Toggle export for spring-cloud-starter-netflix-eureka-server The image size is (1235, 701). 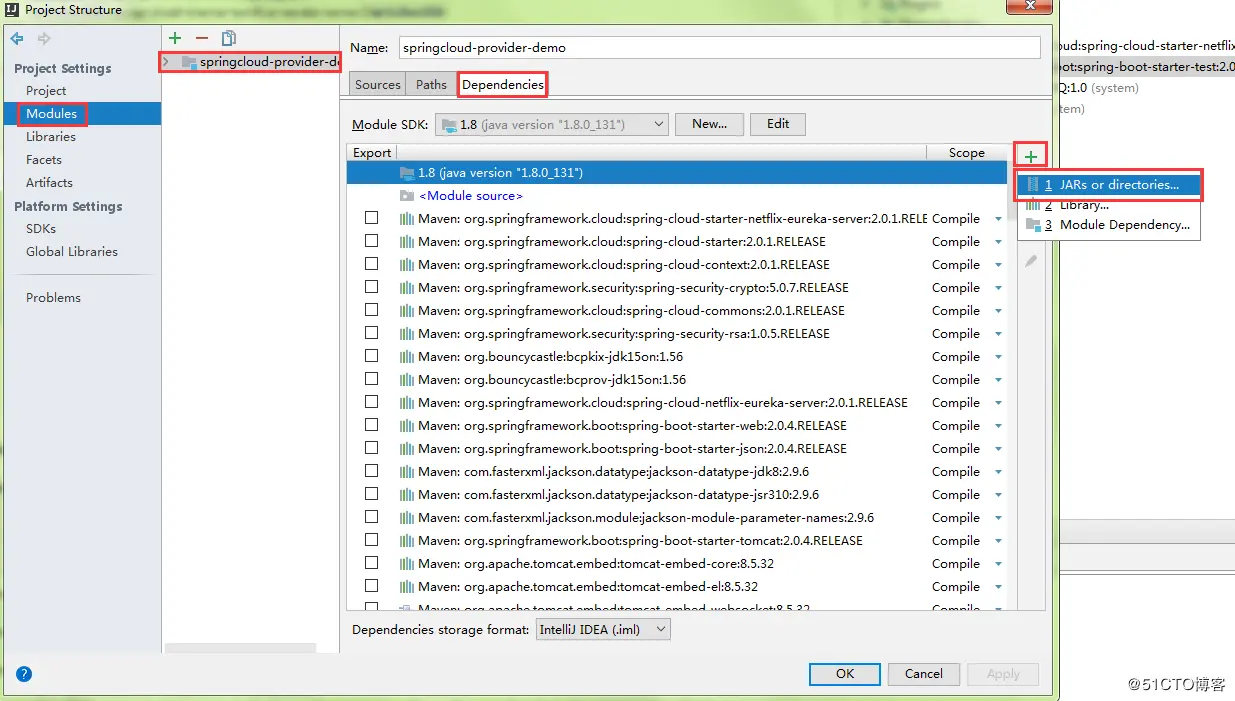pyautogui.click(x=372, y=218)
